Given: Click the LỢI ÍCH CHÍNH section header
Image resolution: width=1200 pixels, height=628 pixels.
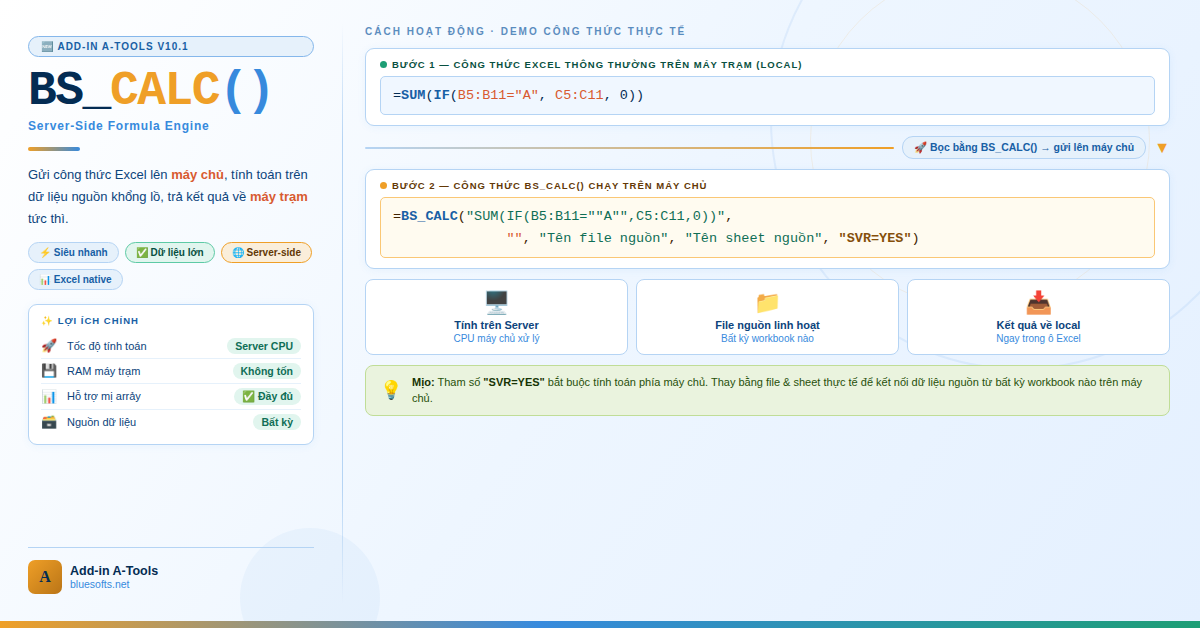Looking at the screenshot, I should [x=90, y=321].
